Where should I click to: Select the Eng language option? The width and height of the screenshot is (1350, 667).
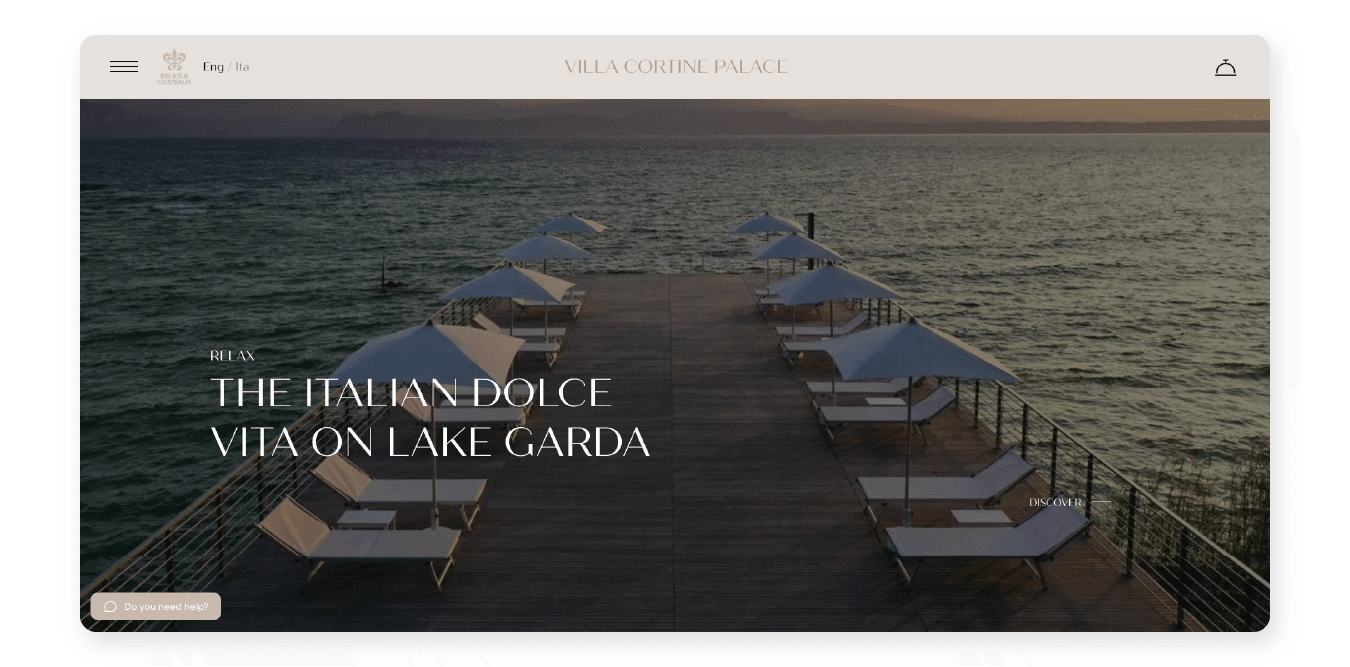coord(213,67)
